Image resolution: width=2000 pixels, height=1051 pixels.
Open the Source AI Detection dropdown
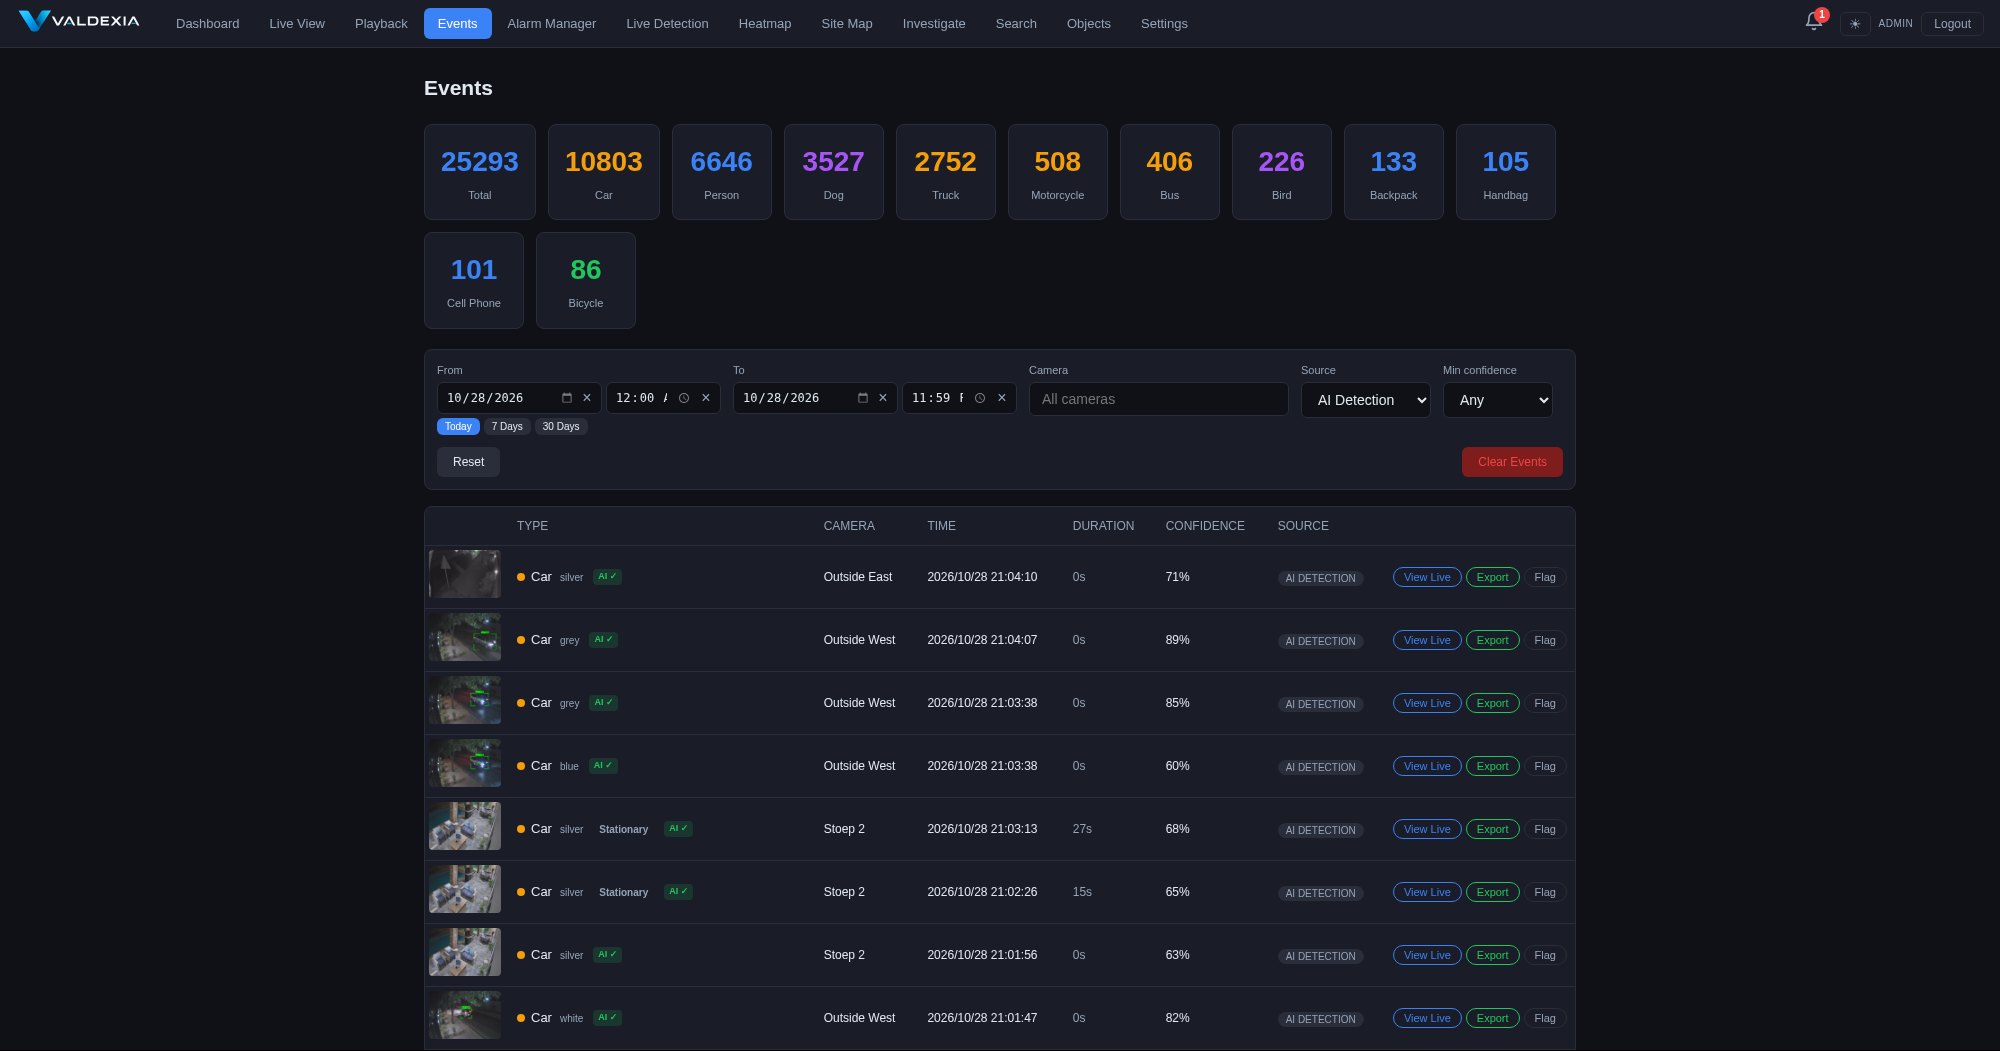pyautogui.click(x=1365, y=400)
